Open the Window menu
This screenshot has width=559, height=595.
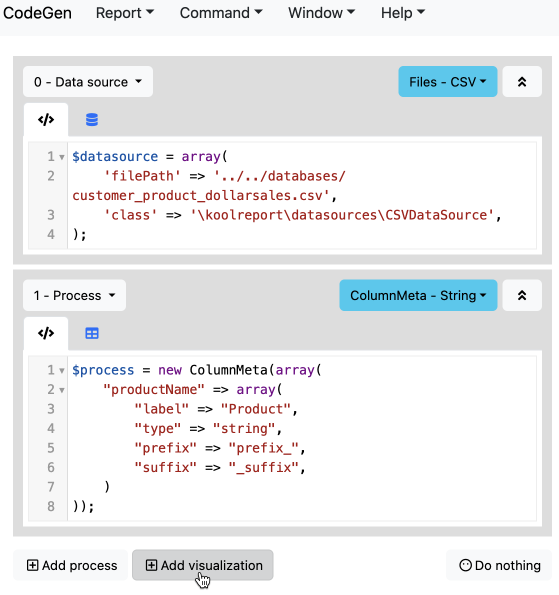coord(321,13)
